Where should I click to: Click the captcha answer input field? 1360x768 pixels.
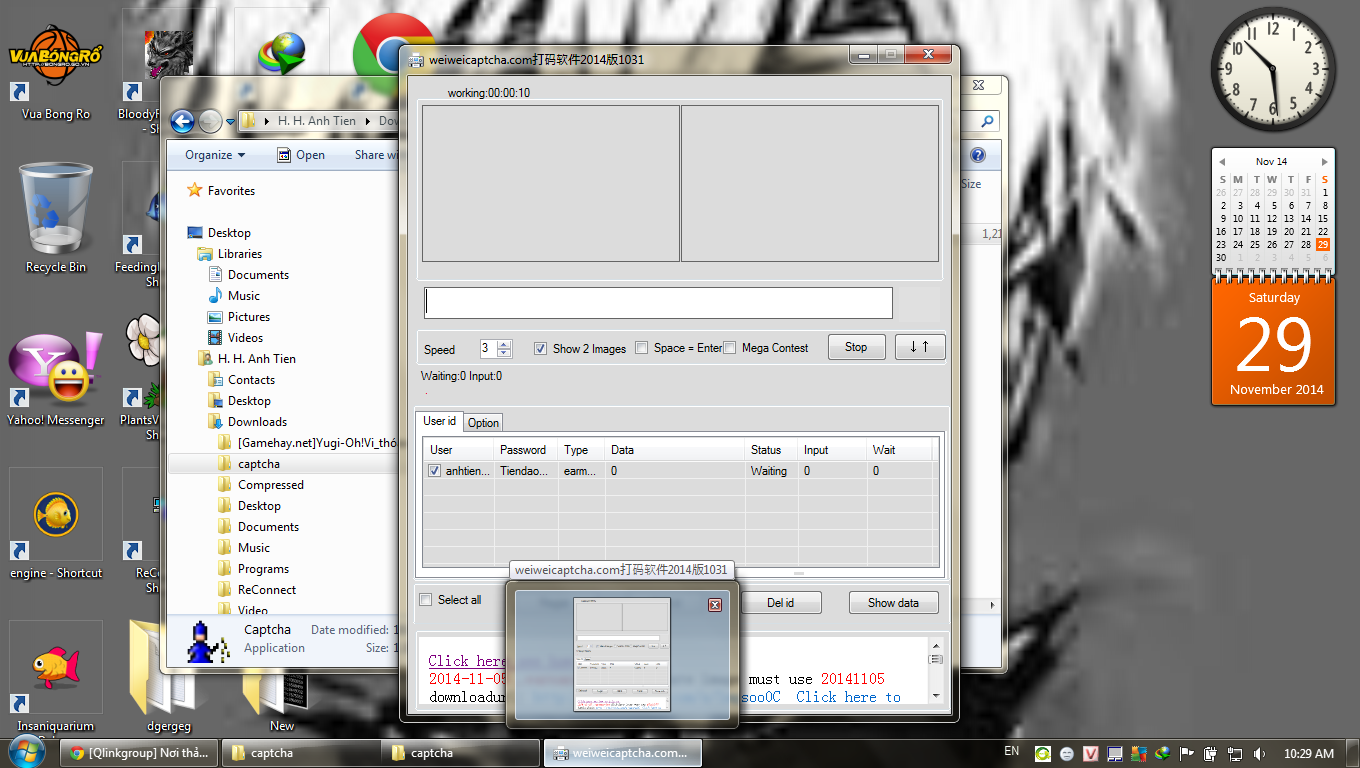658,303
